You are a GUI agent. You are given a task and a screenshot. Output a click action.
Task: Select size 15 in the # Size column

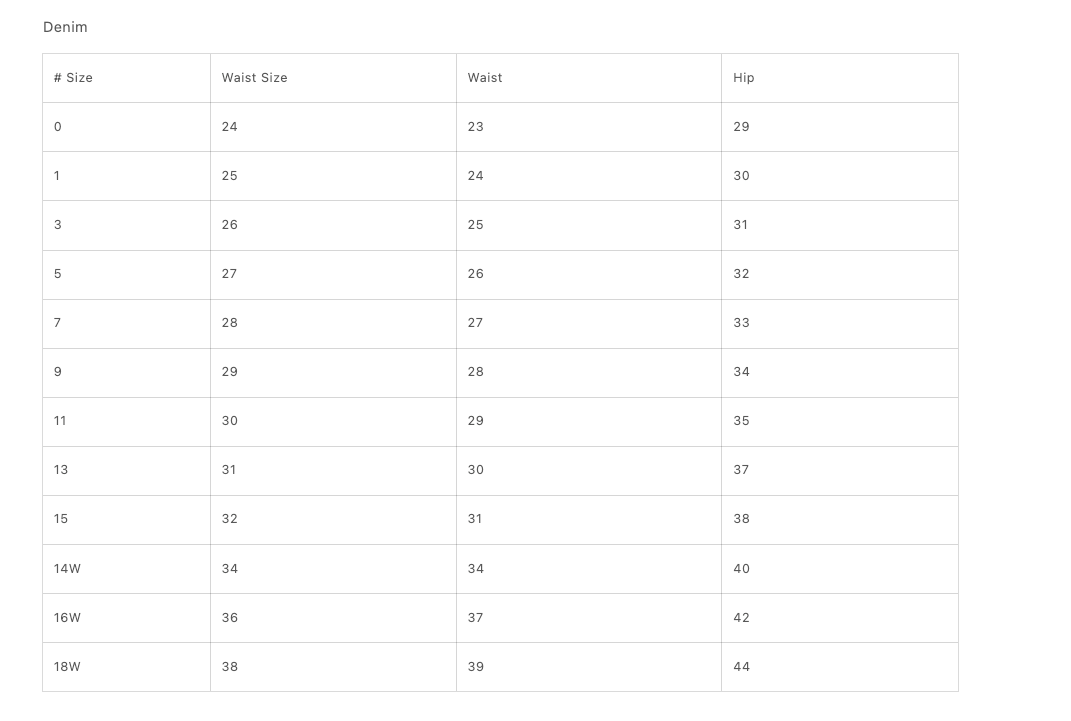61,519
